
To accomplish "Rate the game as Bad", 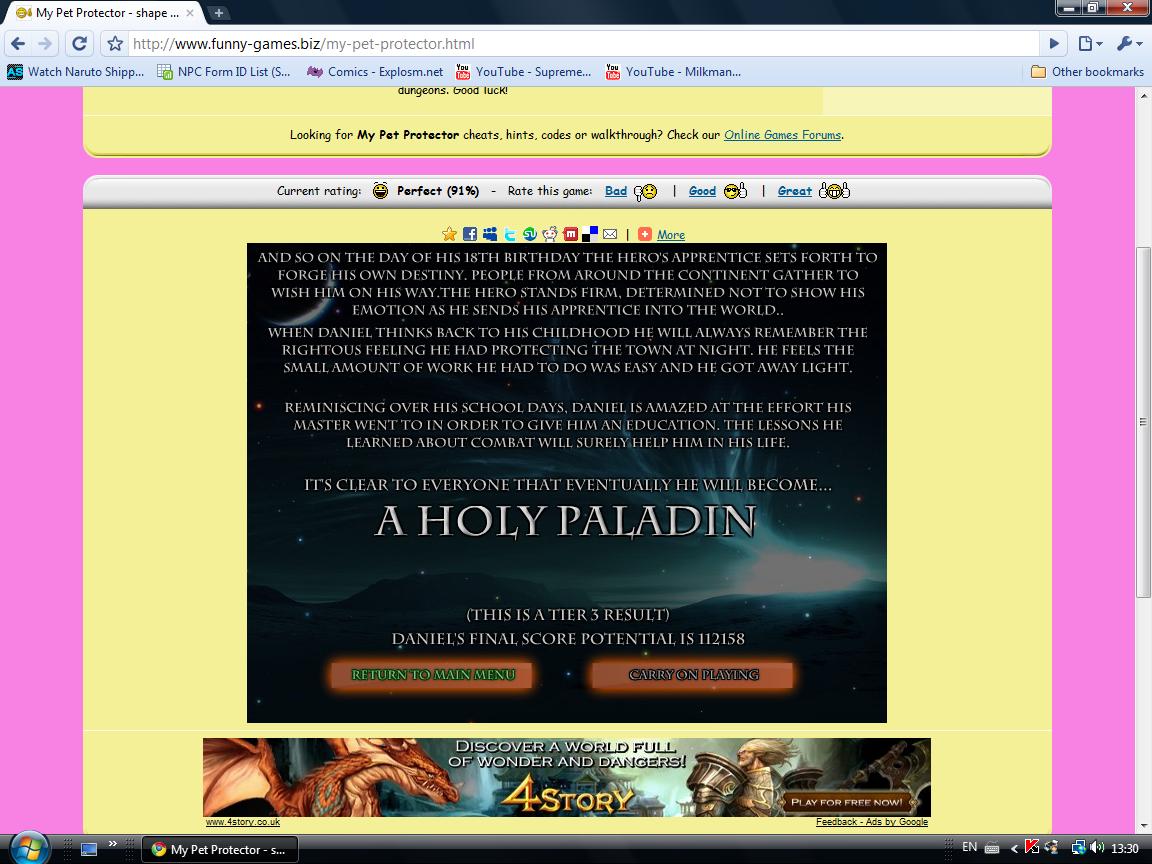I will (616, 191).
